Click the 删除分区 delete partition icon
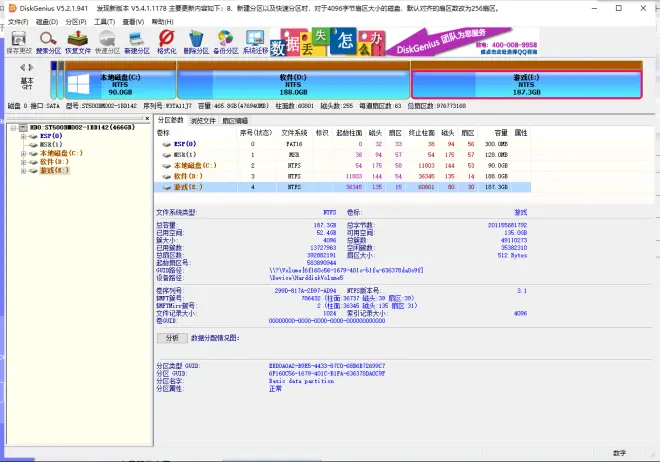 tap(196, 42)
